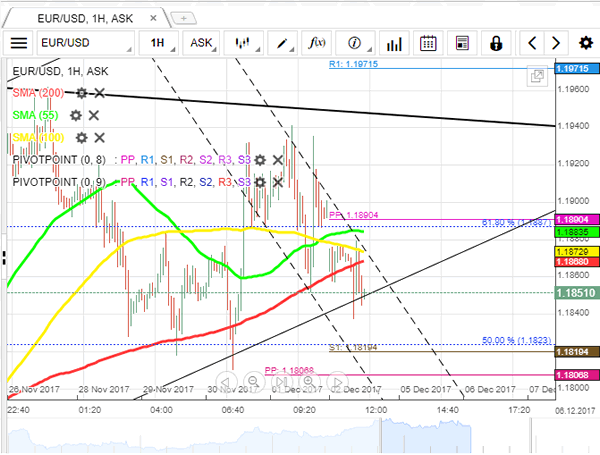The height and width of the screenshot is (455, 600).
Task: Add a new chart tab with plus
Action: (184, 18)
